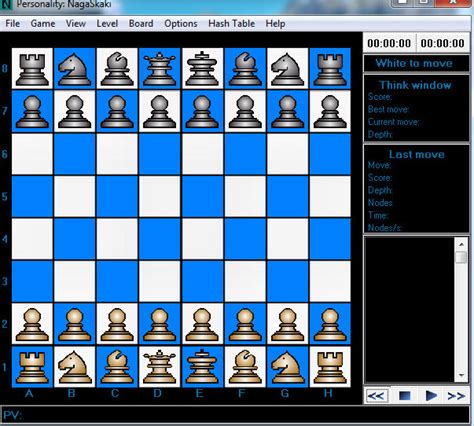The image size is (474, 426).
Task: Click the Last move heading
Action: (x=417, y=154)
